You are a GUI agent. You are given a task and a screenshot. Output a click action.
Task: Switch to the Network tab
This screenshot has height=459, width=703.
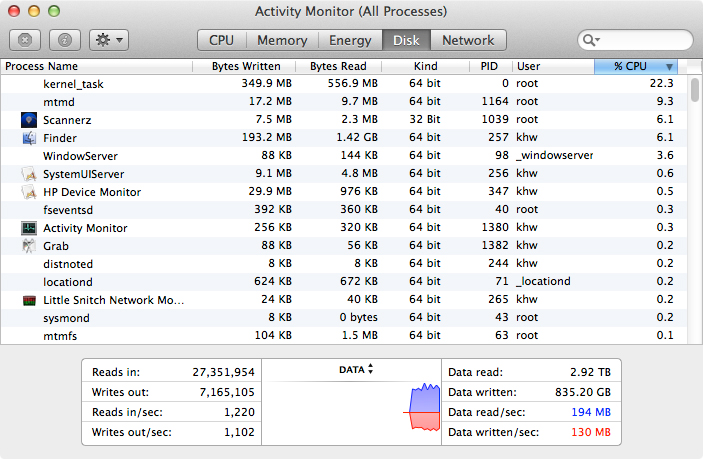(x=468, y=40)
